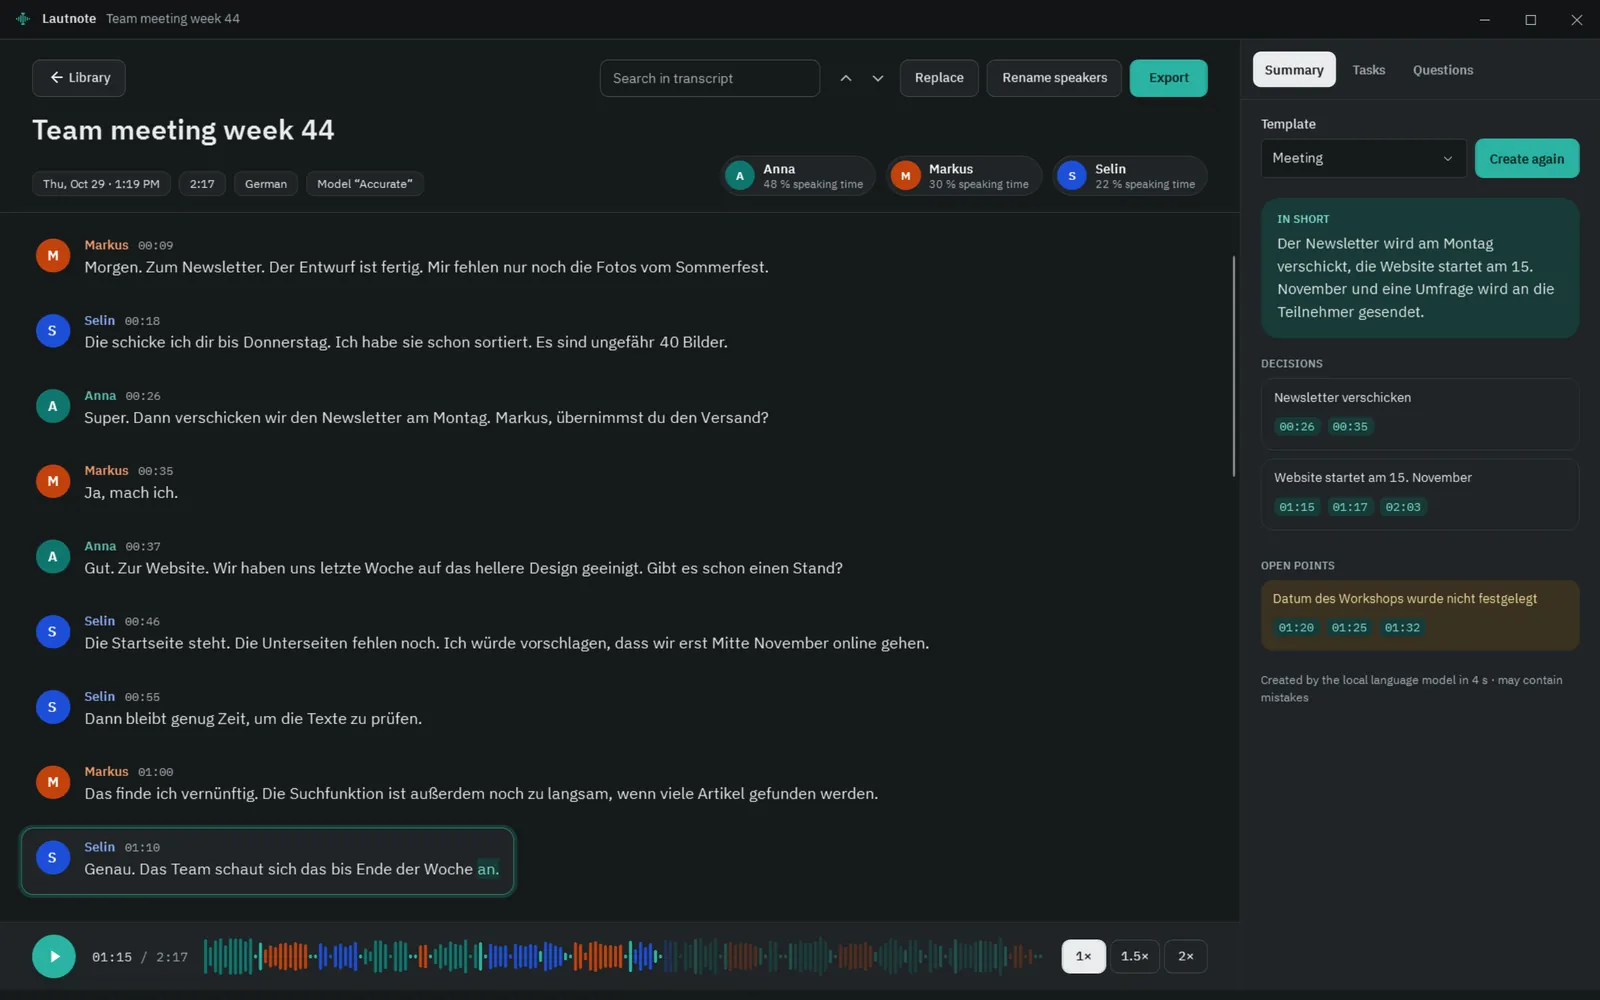
Task: Go to next search match arrow
Action: click(x=878, y=78)
